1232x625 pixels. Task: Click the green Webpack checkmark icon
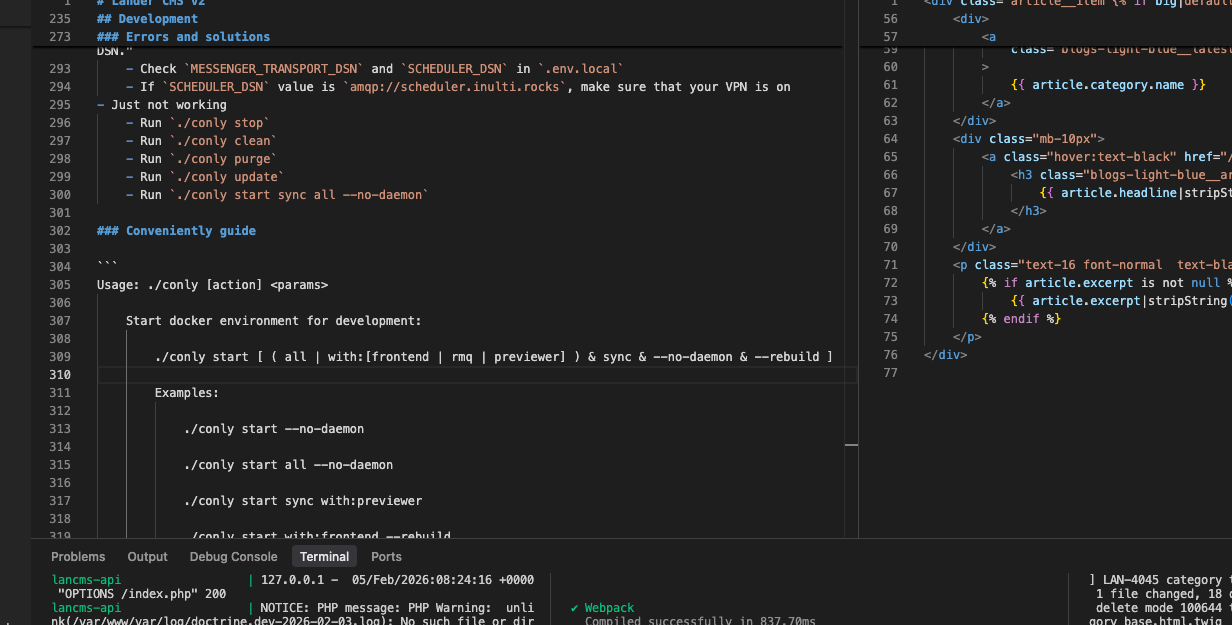pos(575,608)
